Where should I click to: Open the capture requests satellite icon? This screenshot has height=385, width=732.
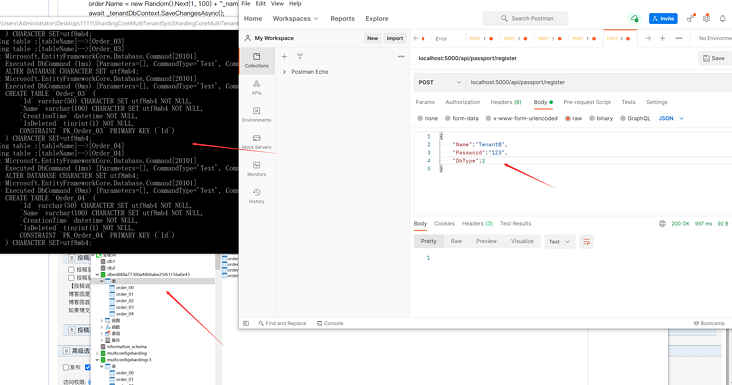(x=690, y=19)
